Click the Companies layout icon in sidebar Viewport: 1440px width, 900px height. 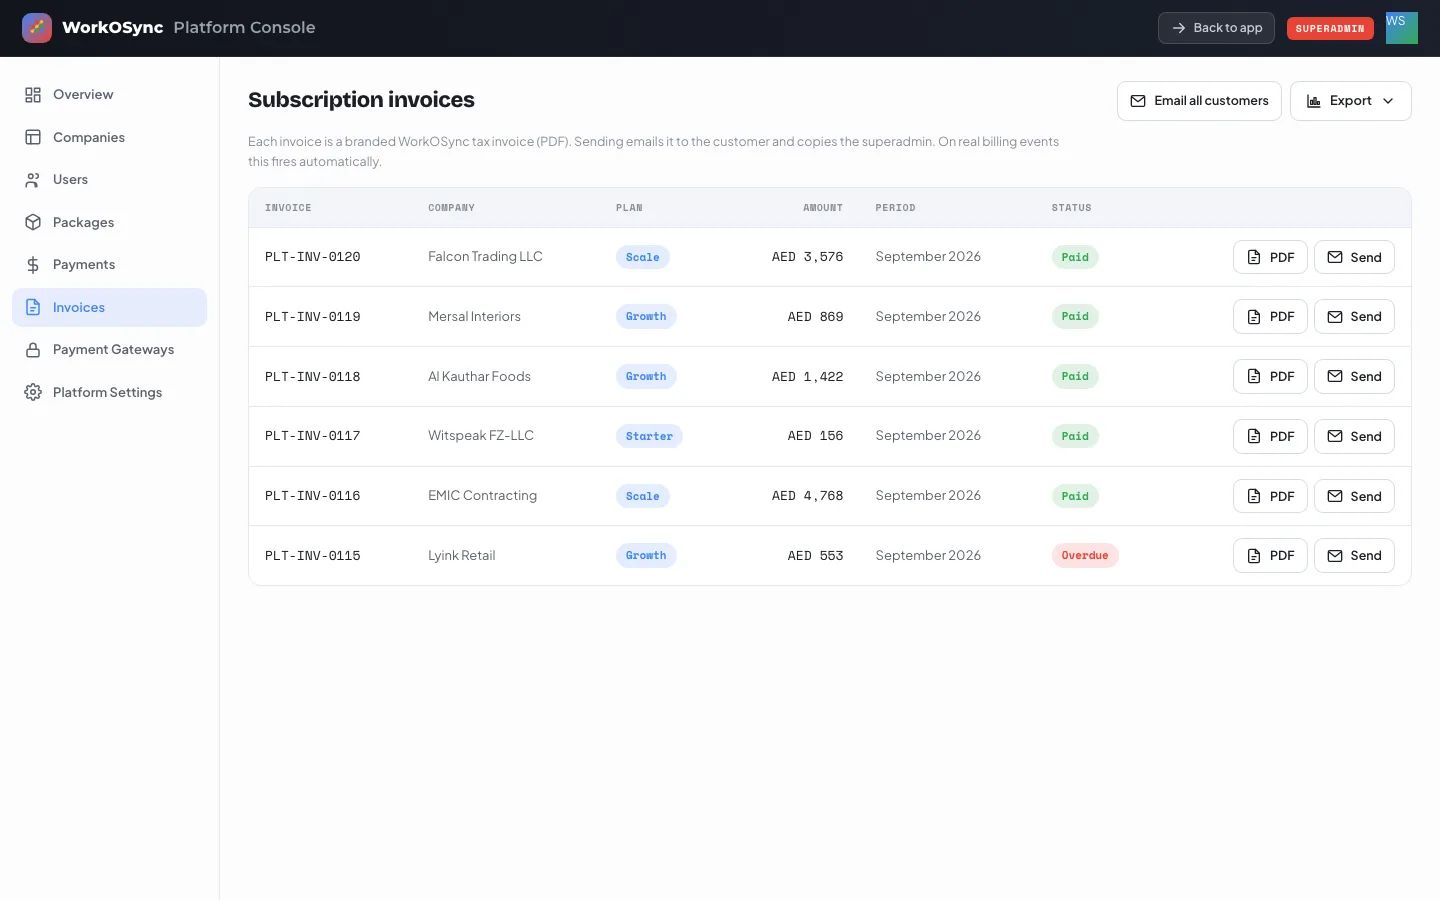click(x=33, y=137)
